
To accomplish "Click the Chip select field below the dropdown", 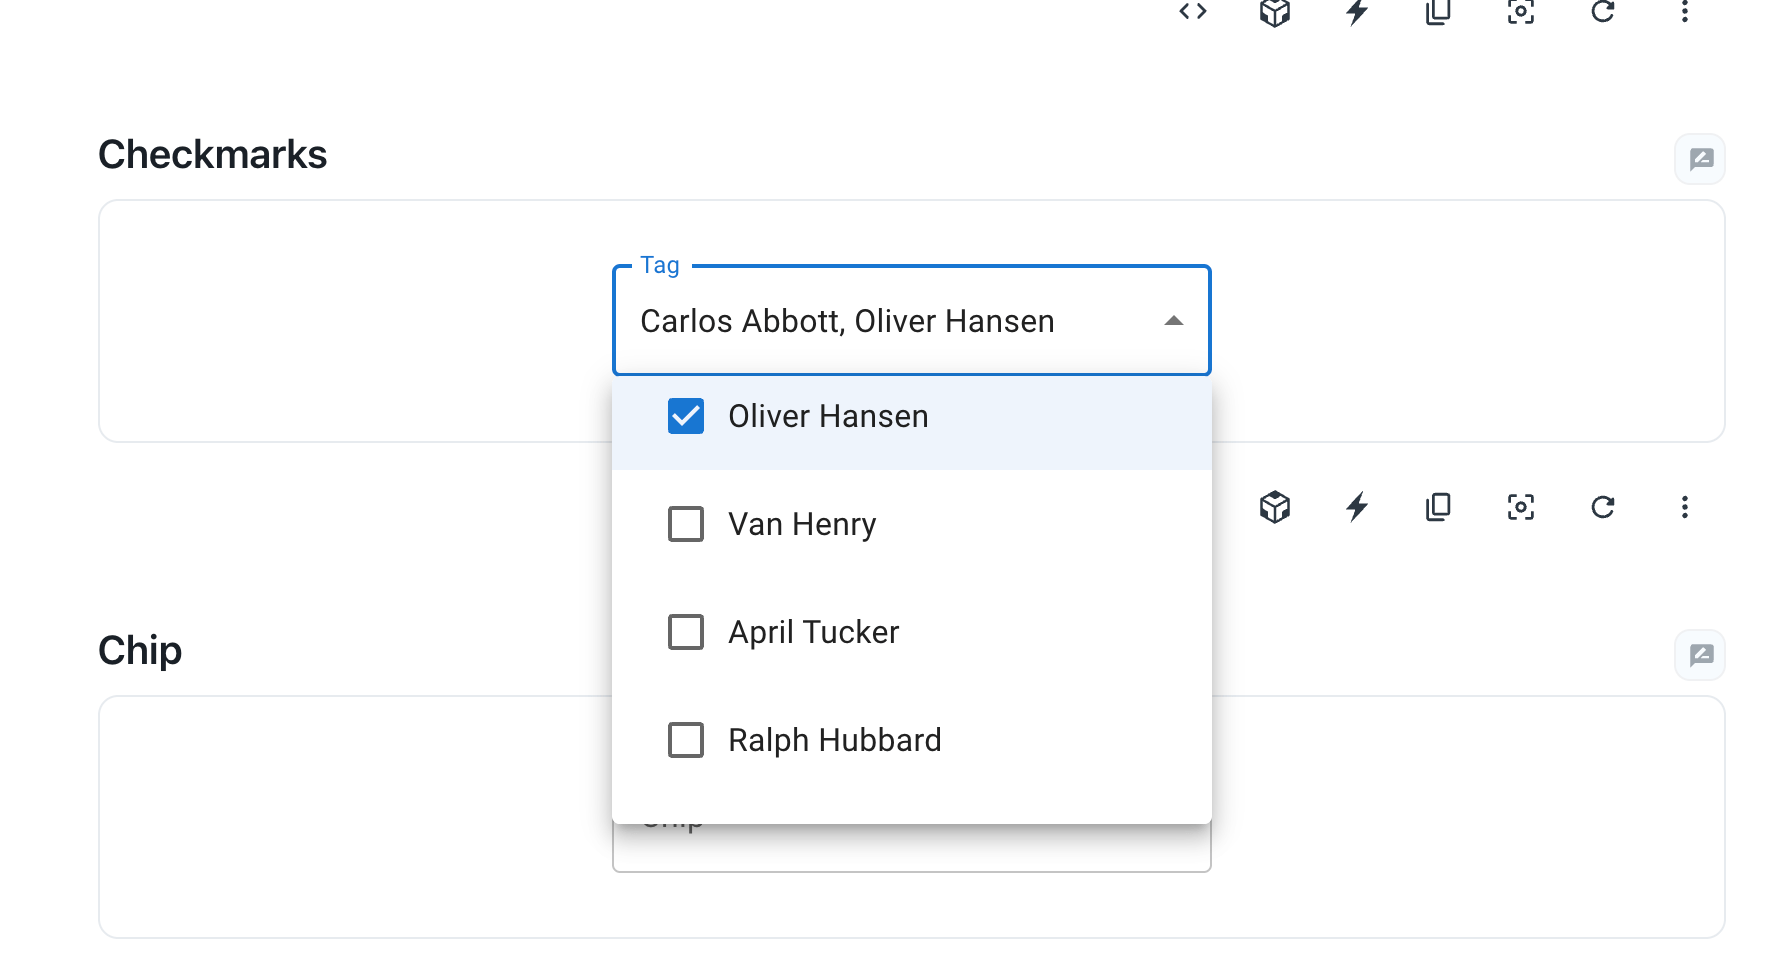I will 911,845.
